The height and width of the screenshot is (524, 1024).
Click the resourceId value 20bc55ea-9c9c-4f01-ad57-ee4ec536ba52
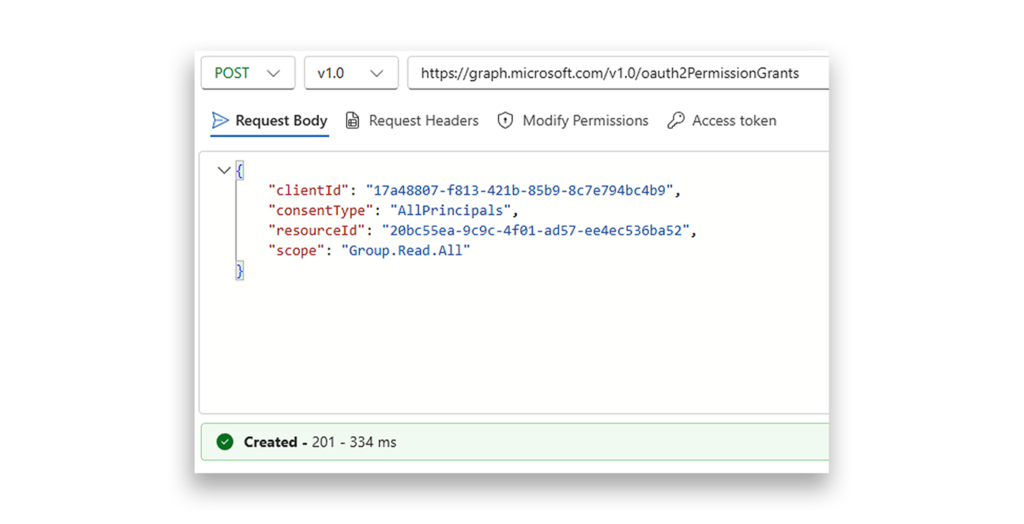coord(536,231)
